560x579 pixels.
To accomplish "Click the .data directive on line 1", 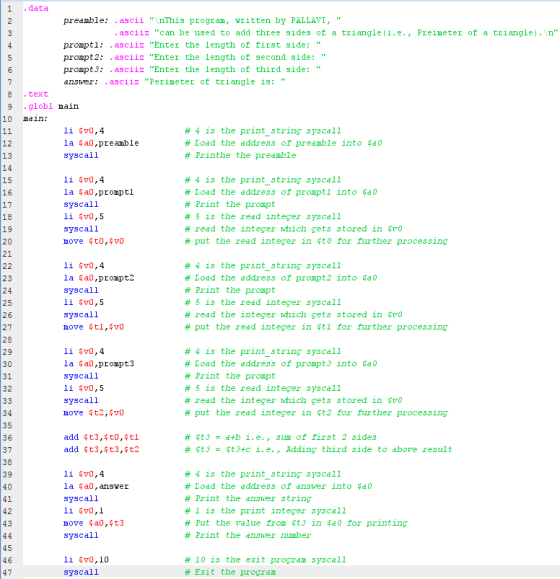I will click(36, 8).
